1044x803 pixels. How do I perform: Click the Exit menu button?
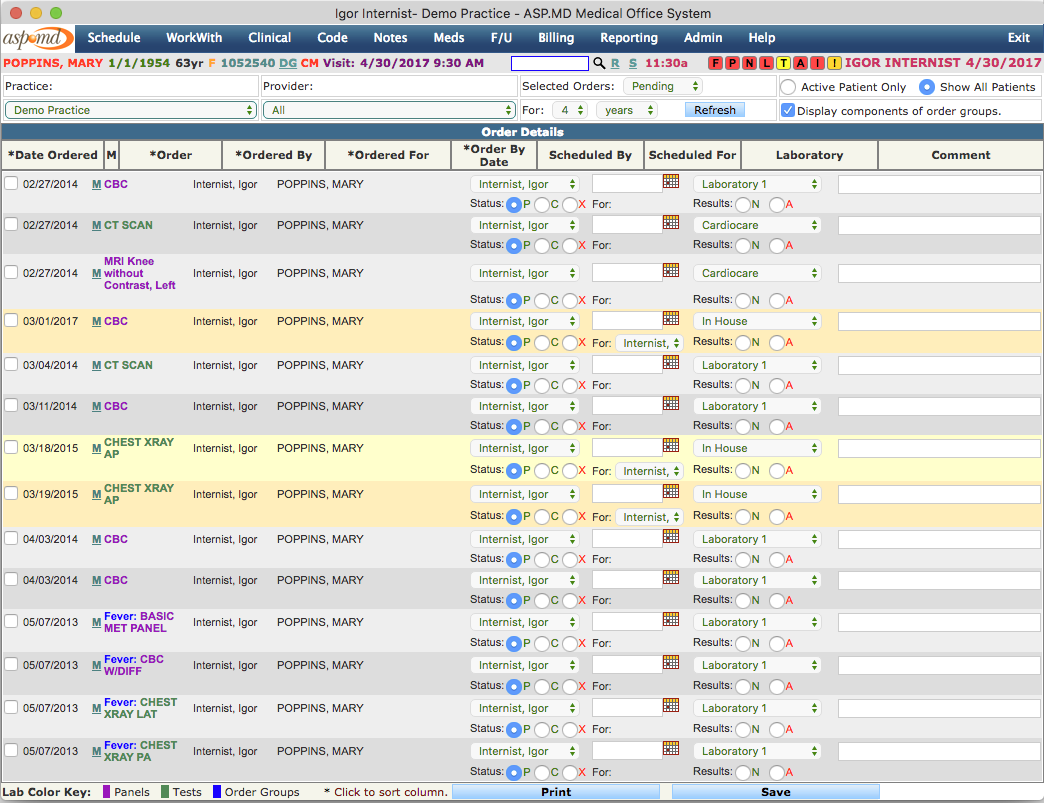[1019, 38]
